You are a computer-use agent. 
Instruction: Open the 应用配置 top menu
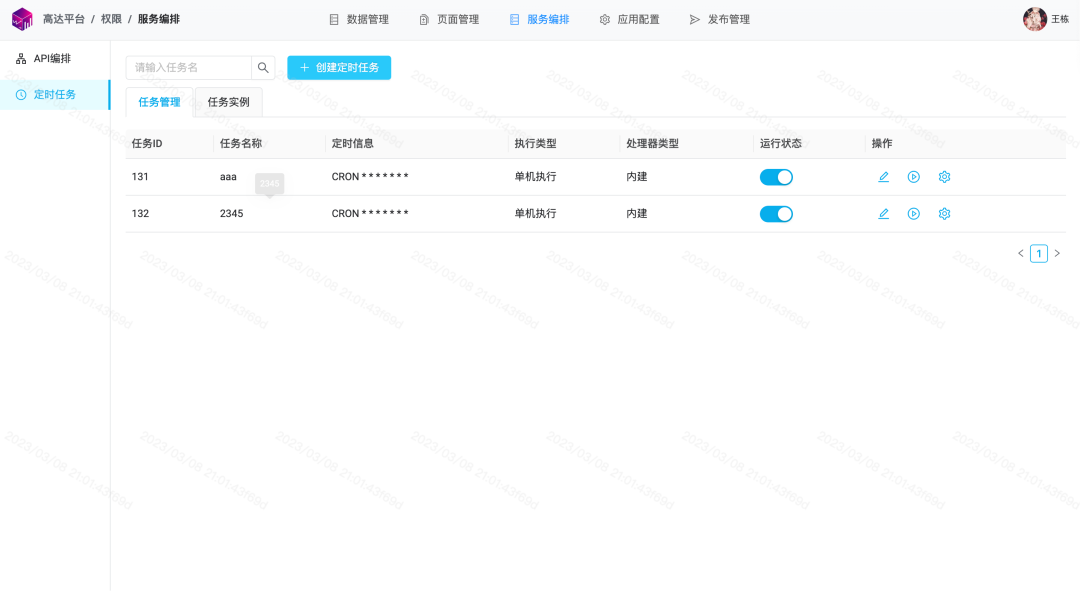coord(630,19)
